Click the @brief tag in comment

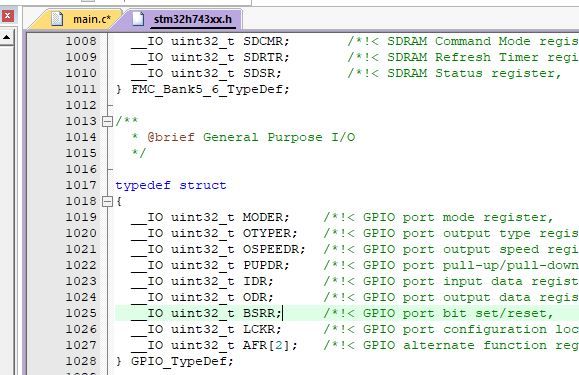click(171, 137)
